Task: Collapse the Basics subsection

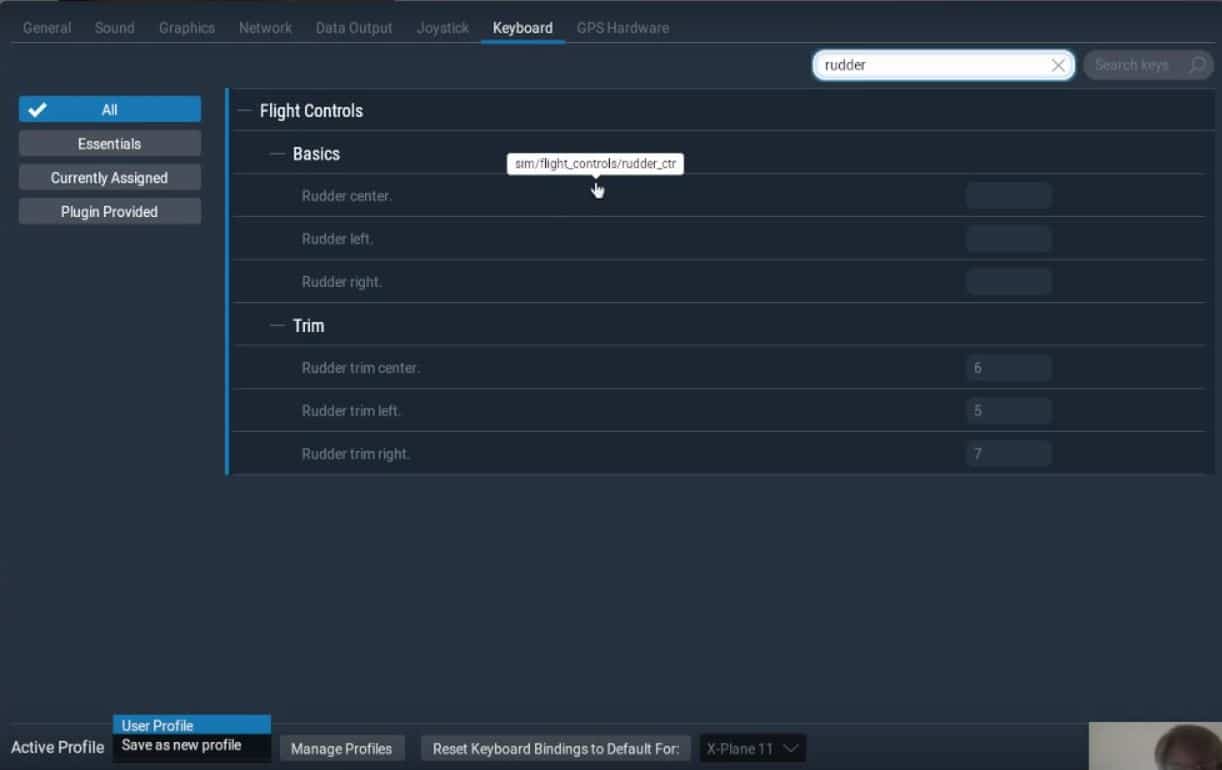Action: [278, 154]
